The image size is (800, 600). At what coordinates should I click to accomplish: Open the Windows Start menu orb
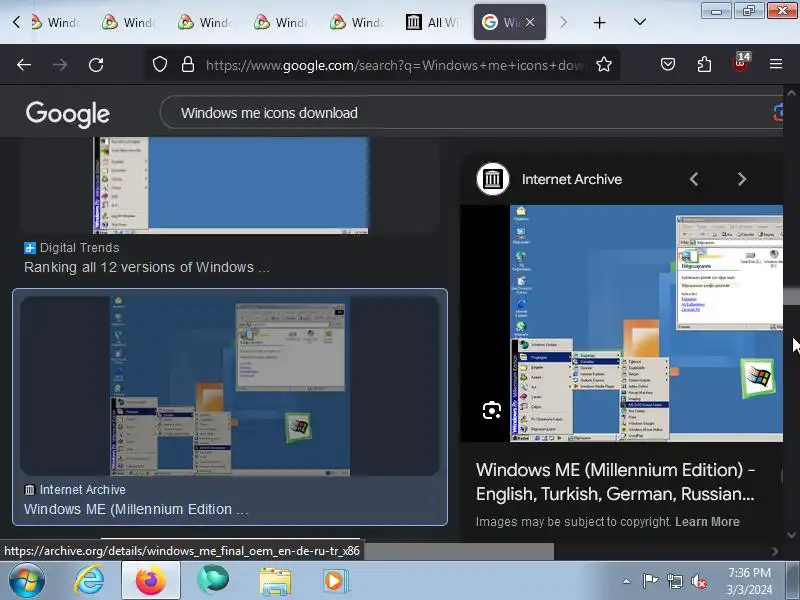(x=27, y=581)
